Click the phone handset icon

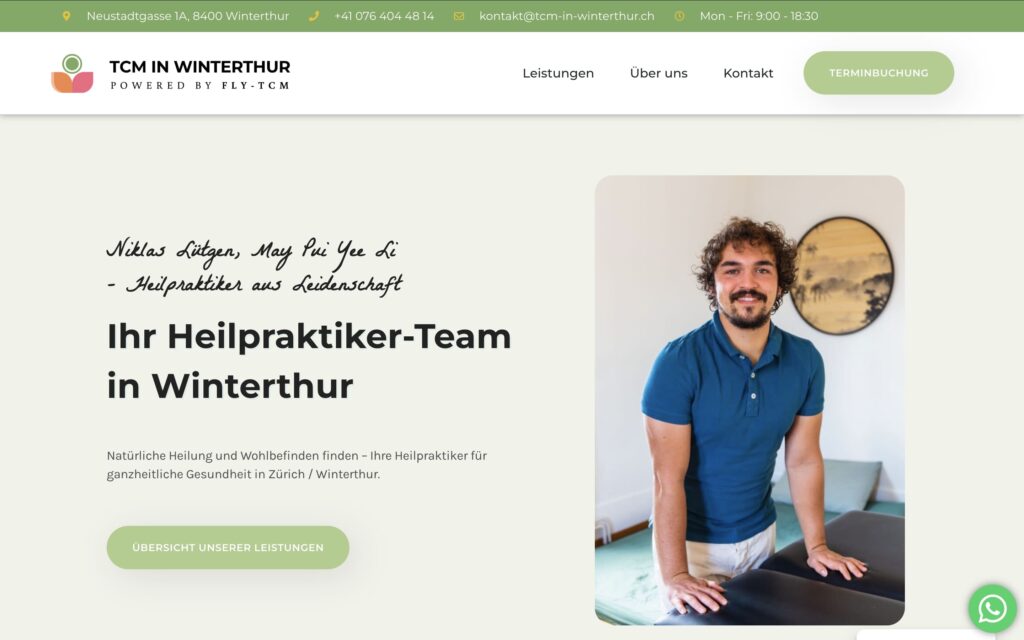(313, 16)
